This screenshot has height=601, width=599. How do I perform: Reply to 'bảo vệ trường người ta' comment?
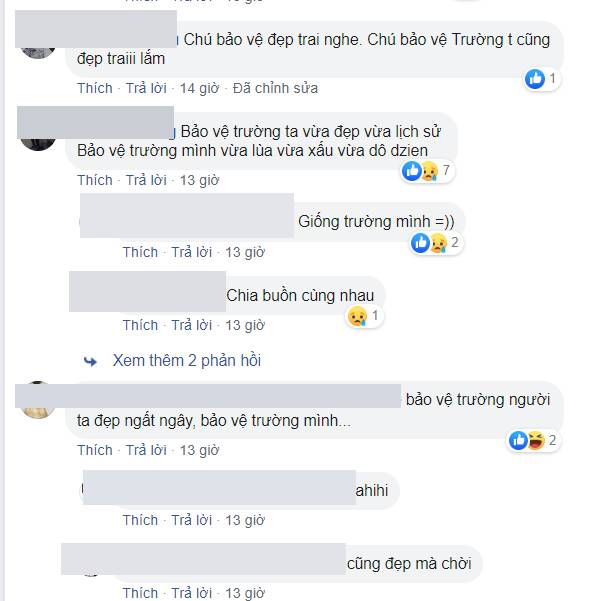pos(146,450)
